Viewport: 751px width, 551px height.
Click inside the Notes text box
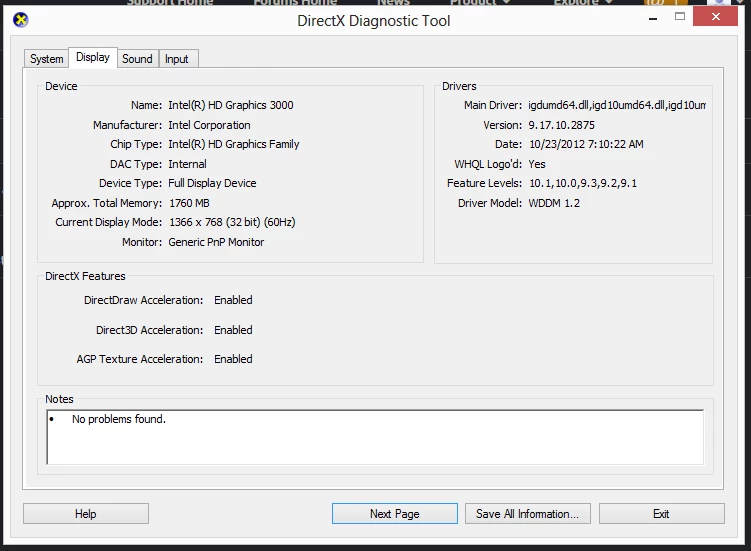pos(376,437)
